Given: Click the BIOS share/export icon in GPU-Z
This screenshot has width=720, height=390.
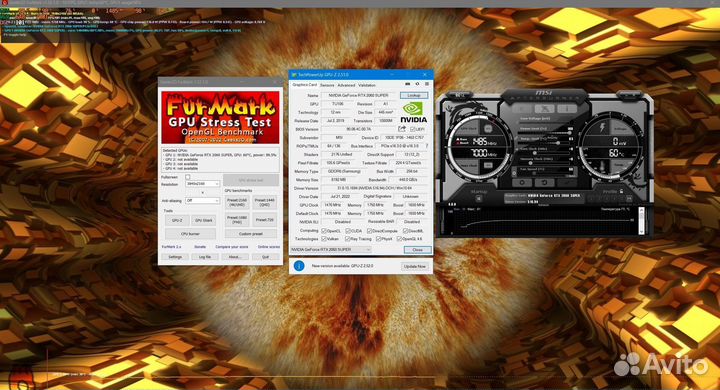Looking at the screenshot, I should 402,129.
